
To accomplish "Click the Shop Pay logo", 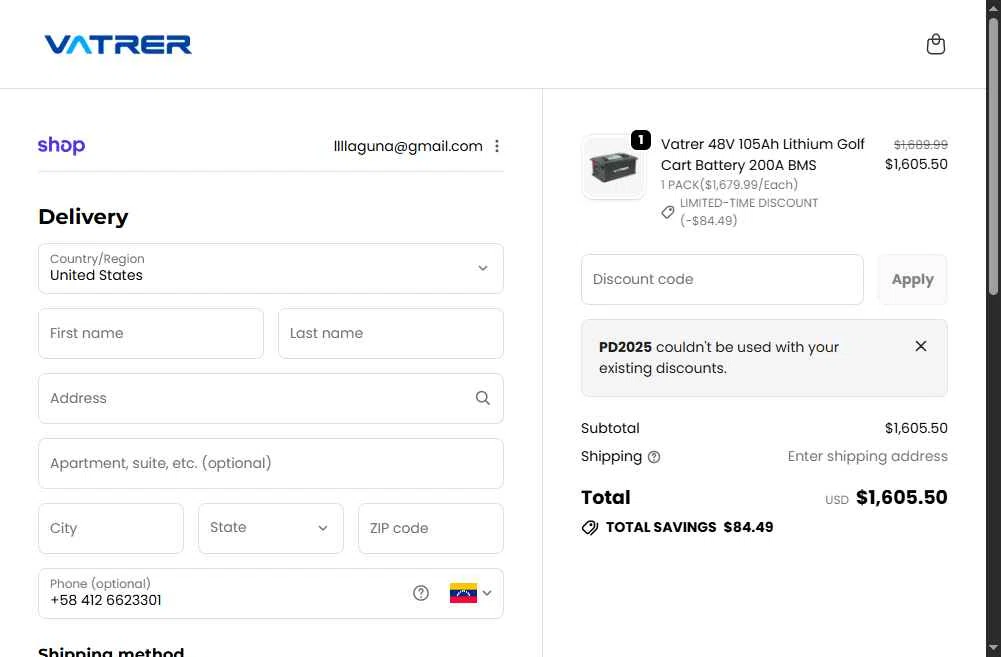I will coord(61,145).
